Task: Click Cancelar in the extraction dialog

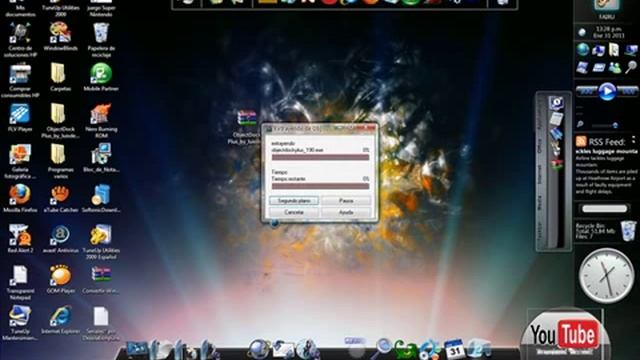Action: click(x=294, y=212)
